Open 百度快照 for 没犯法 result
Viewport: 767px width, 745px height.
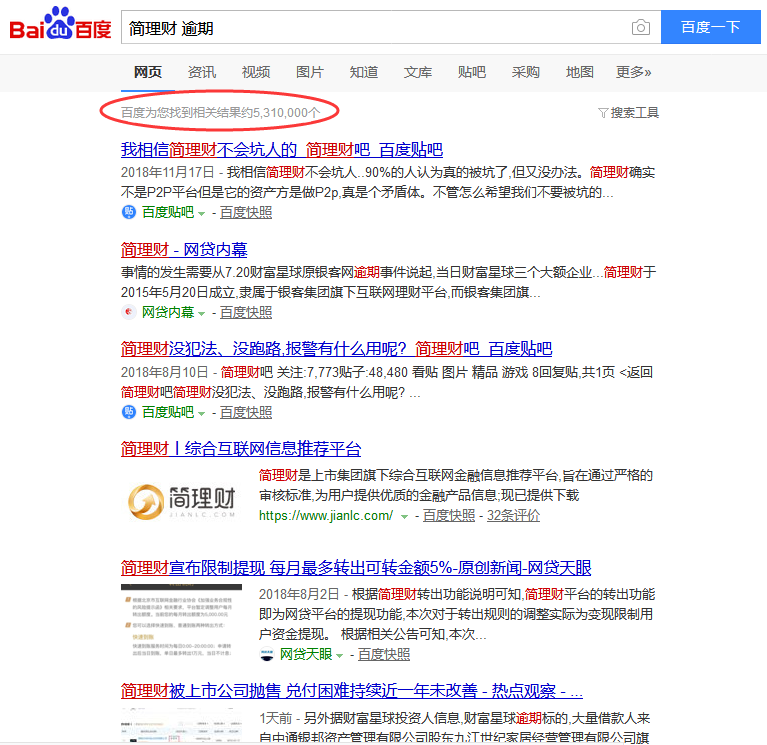[x=246, y=412]
